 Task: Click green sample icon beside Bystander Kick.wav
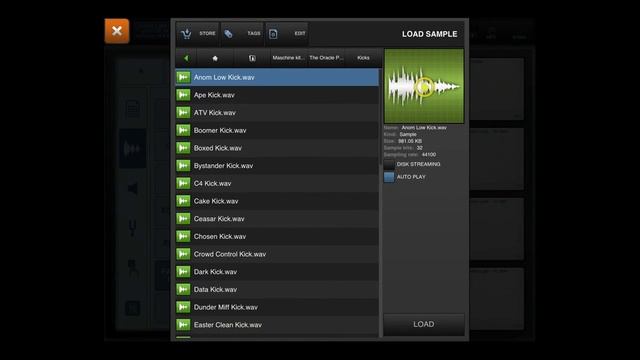point(183,166)
